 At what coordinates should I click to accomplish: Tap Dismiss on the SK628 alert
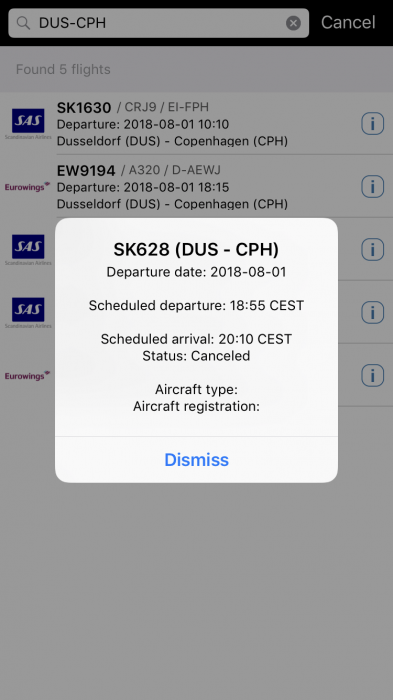click(196, 459)
